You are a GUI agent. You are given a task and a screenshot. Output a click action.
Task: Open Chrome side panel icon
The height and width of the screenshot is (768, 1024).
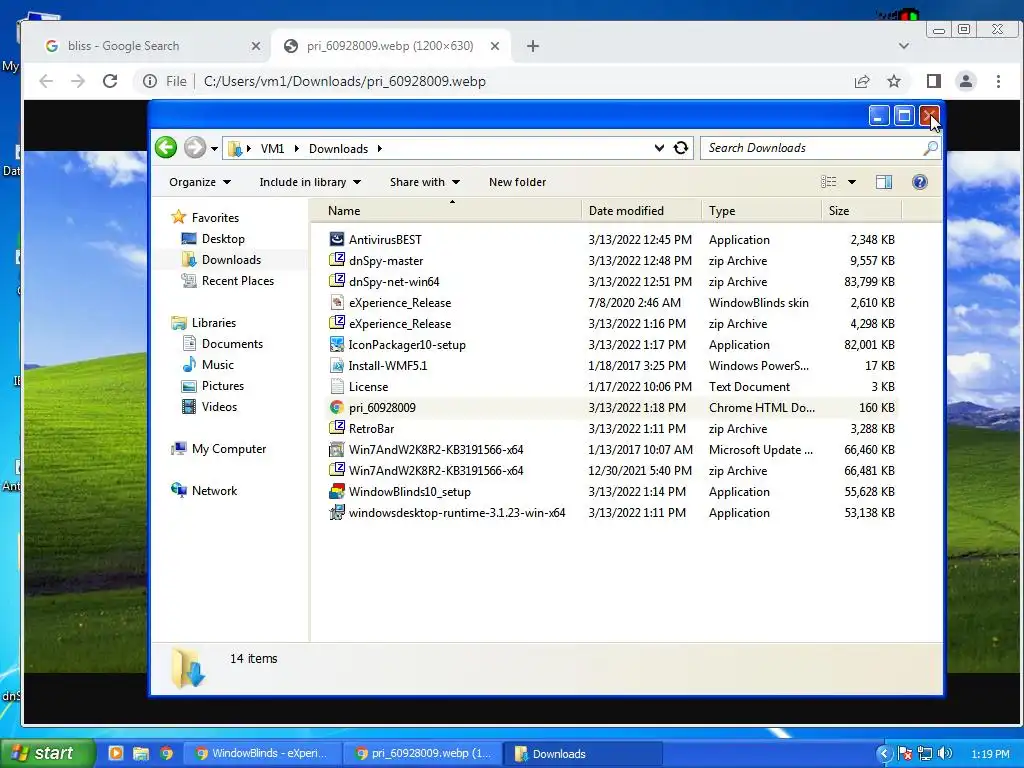tap(933, 81)
